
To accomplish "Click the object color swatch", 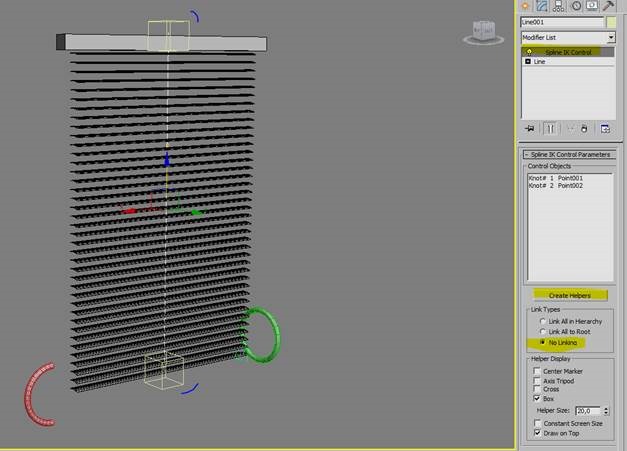I will tap(611, 22).
